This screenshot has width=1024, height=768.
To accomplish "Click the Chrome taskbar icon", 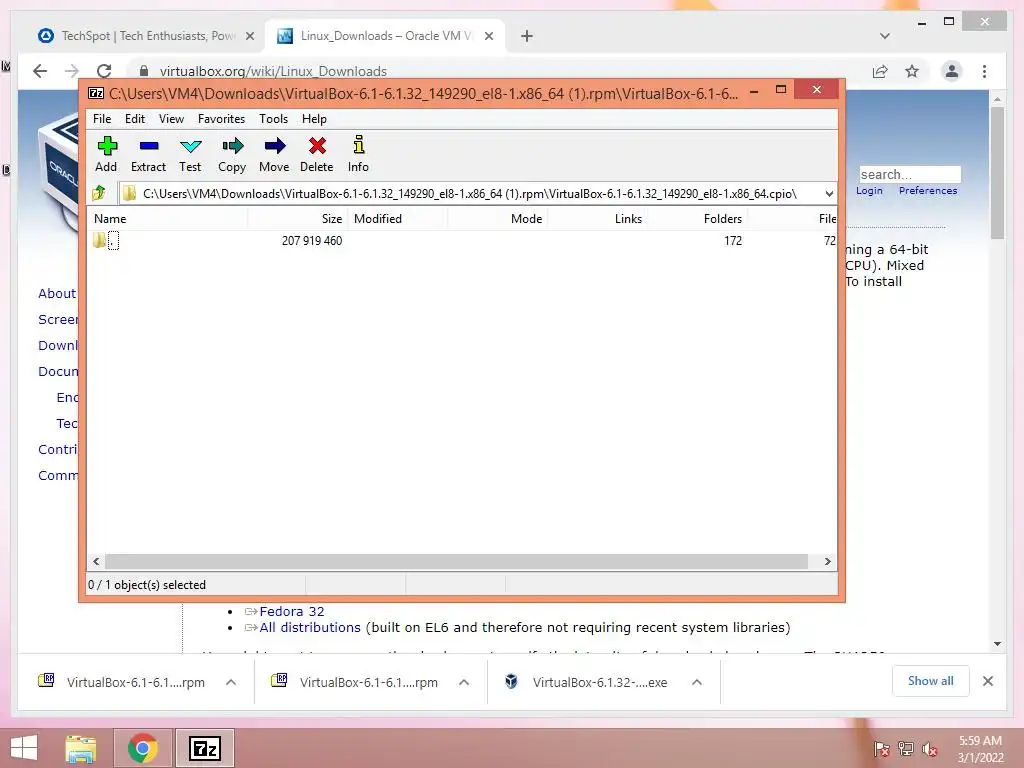I will (x=142, y=748).
